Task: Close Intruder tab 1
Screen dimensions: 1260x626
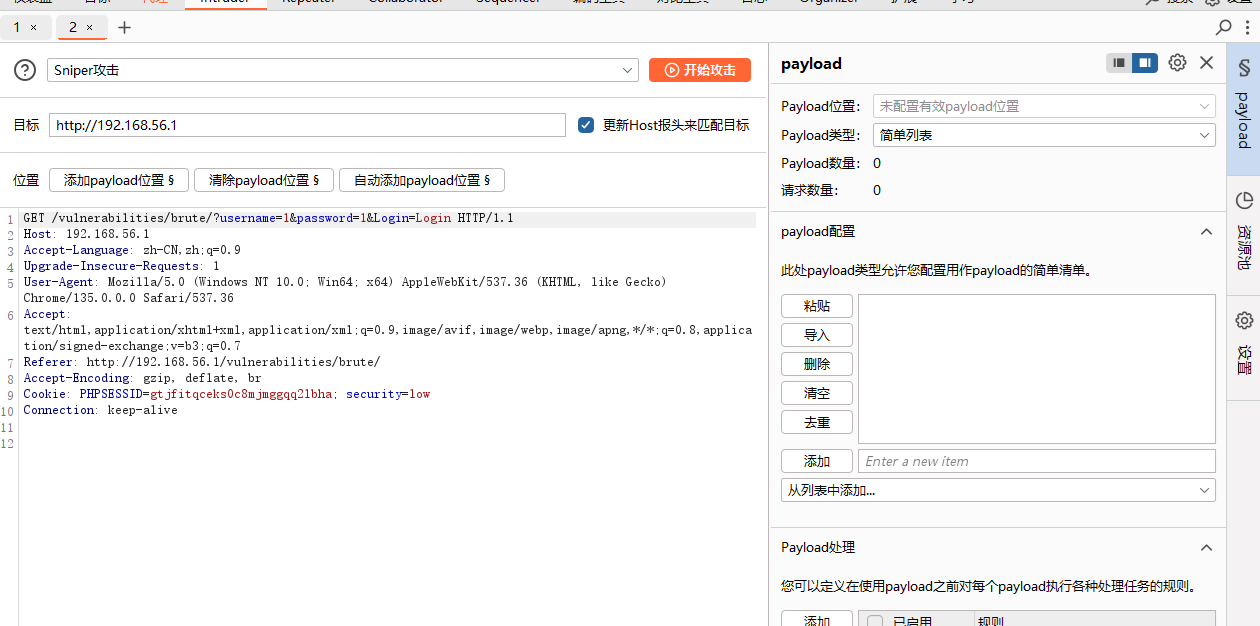Action: click(34, 27)
